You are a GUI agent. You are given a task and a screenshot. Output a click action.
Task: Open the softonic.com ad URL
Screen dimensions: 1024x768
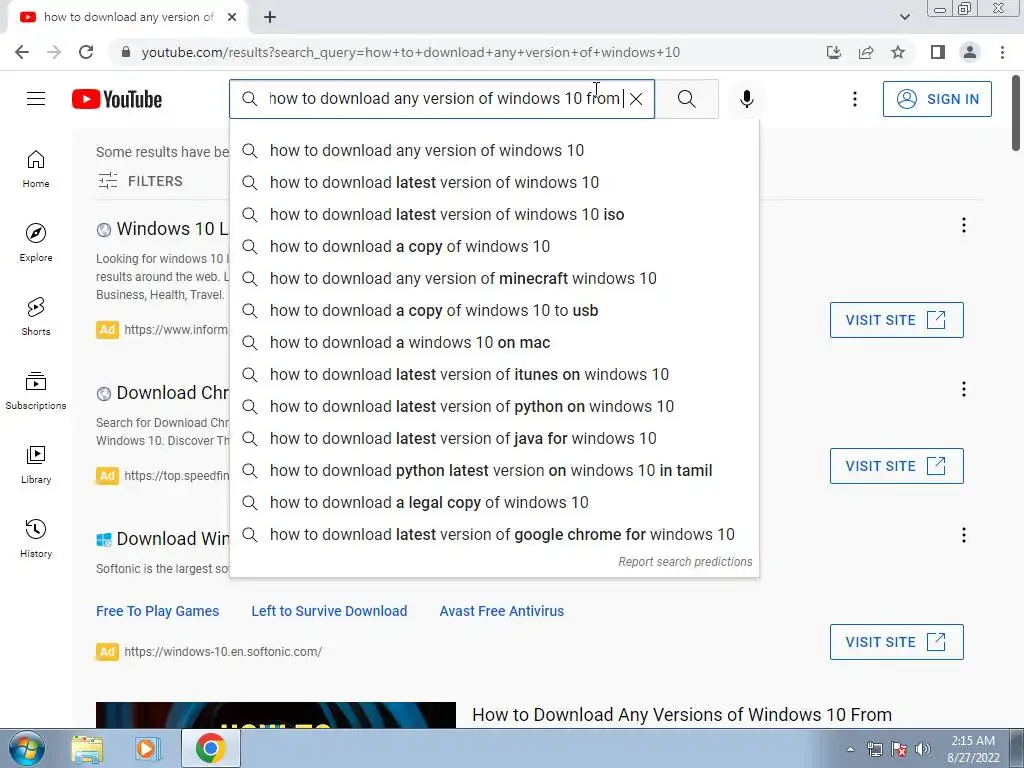pyautogui.click(x=223, y=652)
